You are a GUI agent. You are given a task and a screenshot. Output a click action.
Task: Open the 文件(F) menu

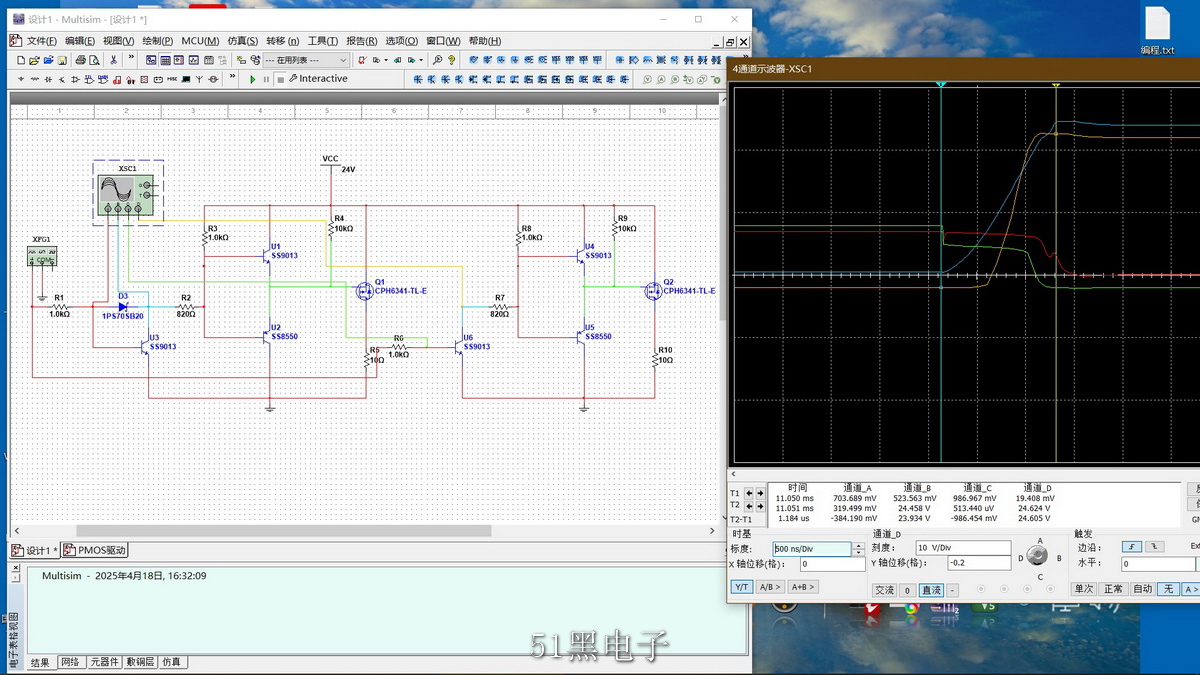tap(41, 41)
